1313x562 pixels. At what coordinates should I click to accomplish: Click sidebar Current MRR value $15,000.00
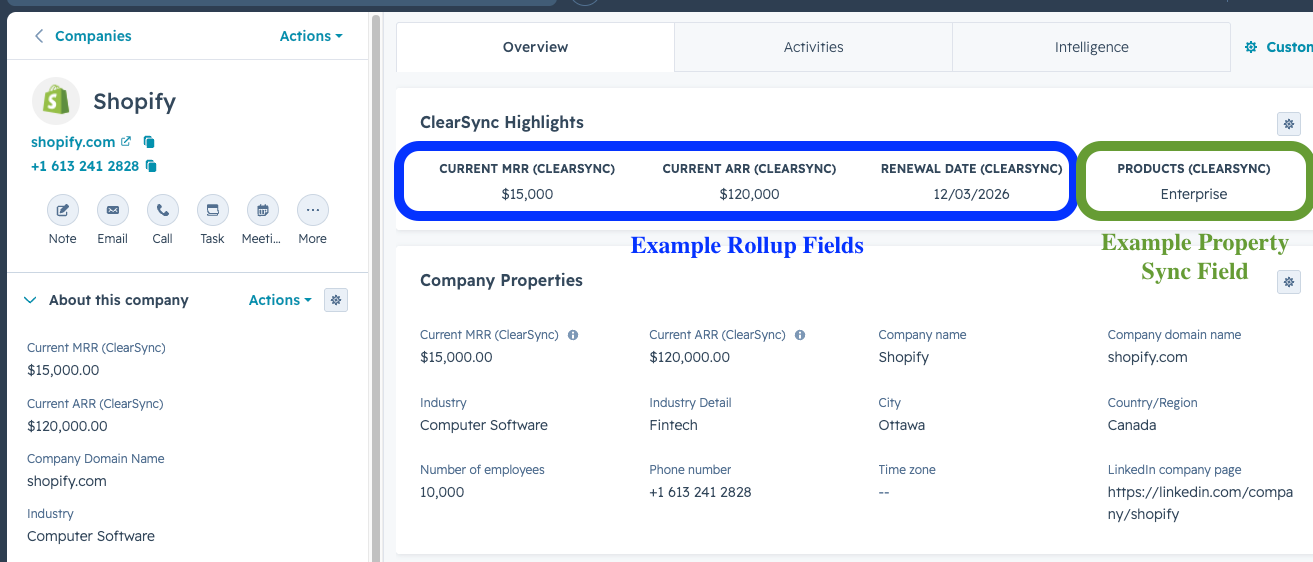(x=63, y=370)
